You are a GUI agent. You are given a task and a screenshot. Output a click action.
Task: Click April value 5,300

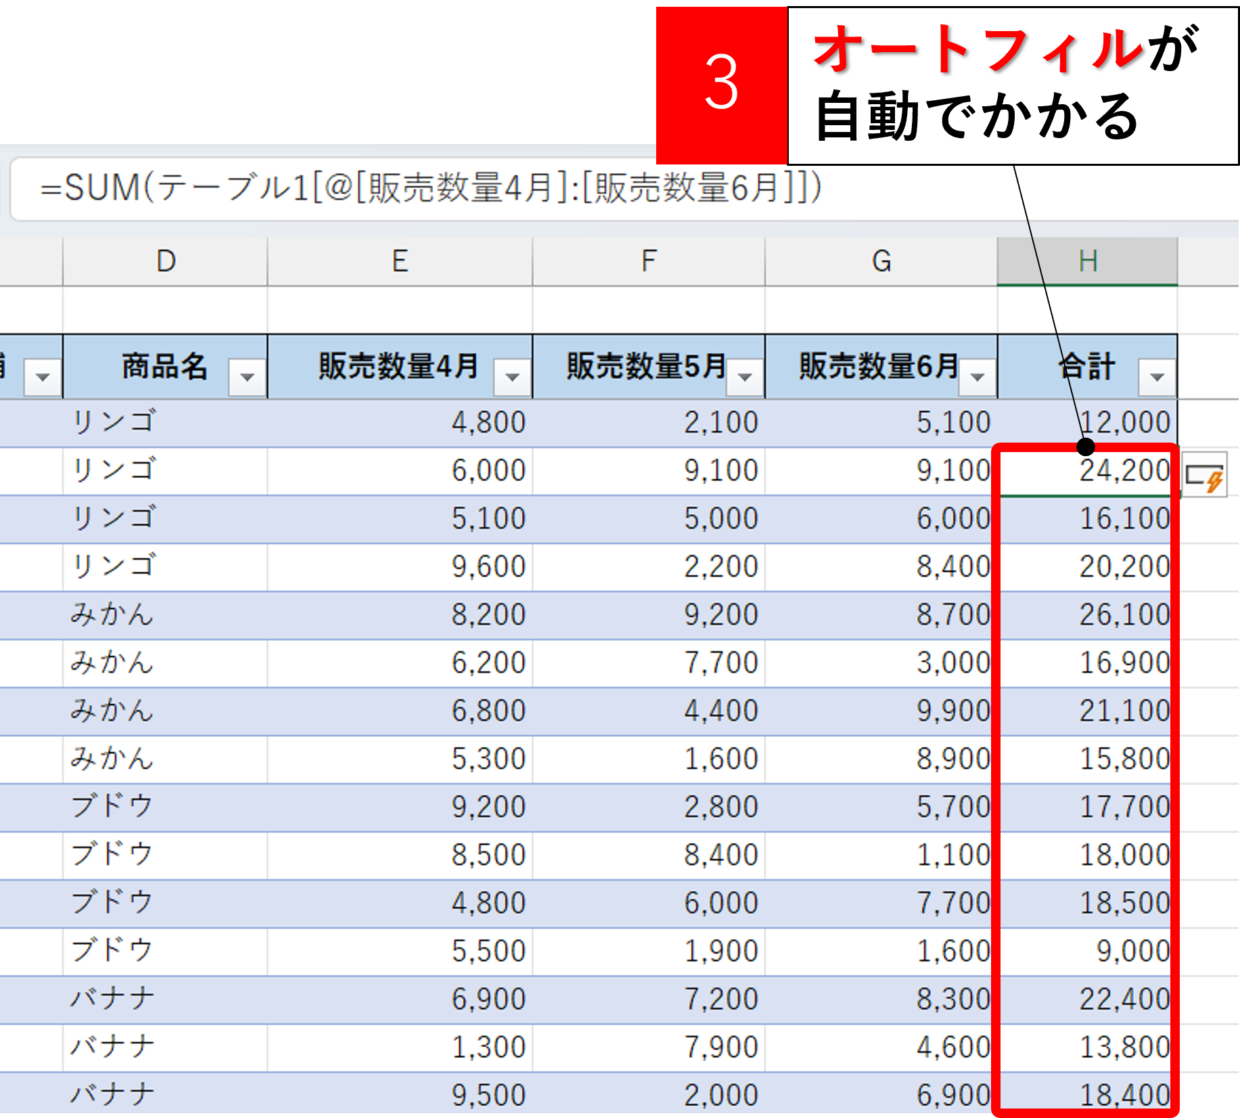click(400, 759)
